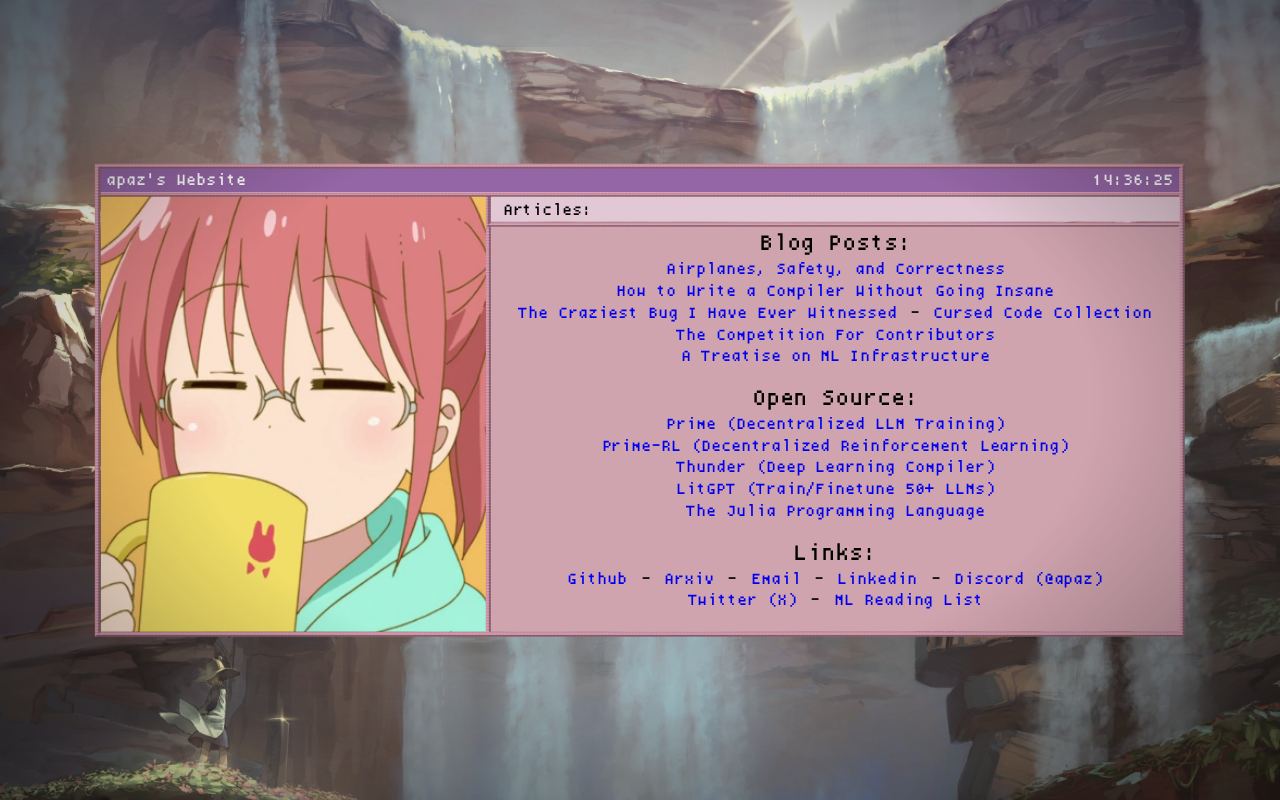
Task: Open Prime-RL Decentralized Reinforcement Learning link
Action: pyautogui.click(x=835, y=446)
